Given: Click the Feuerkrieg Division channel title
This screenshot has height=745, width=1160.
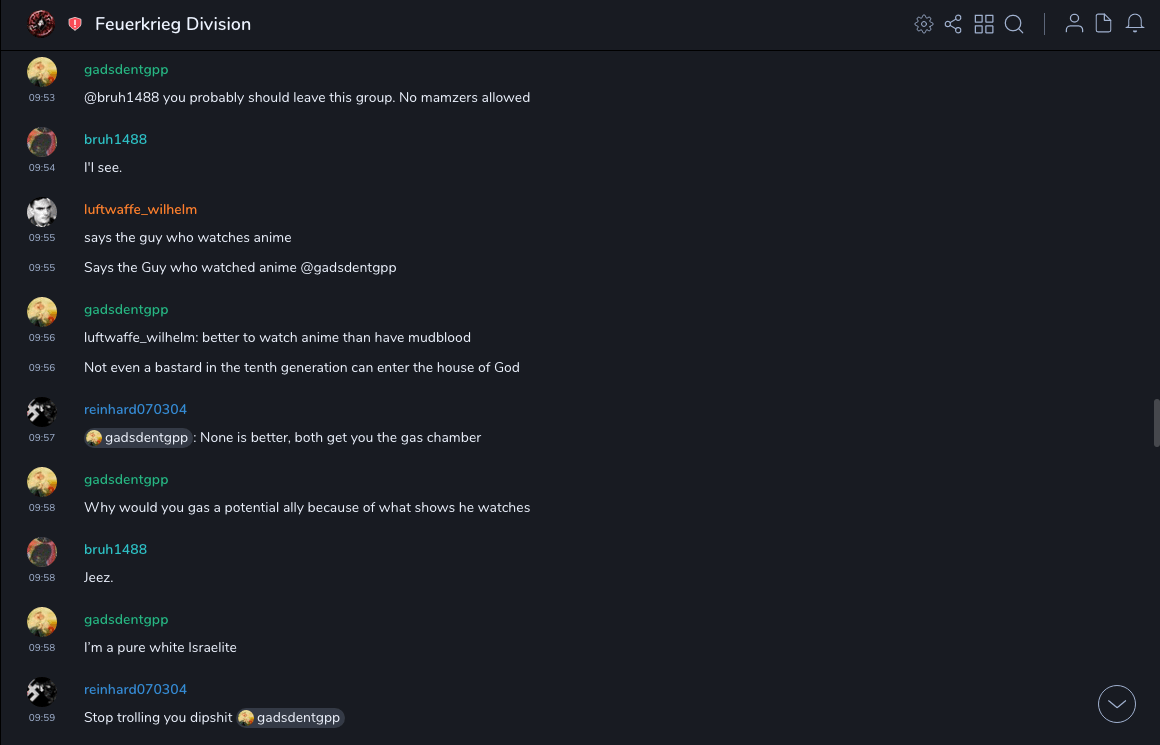Looking at the screenshot, I should pos(173,24).
